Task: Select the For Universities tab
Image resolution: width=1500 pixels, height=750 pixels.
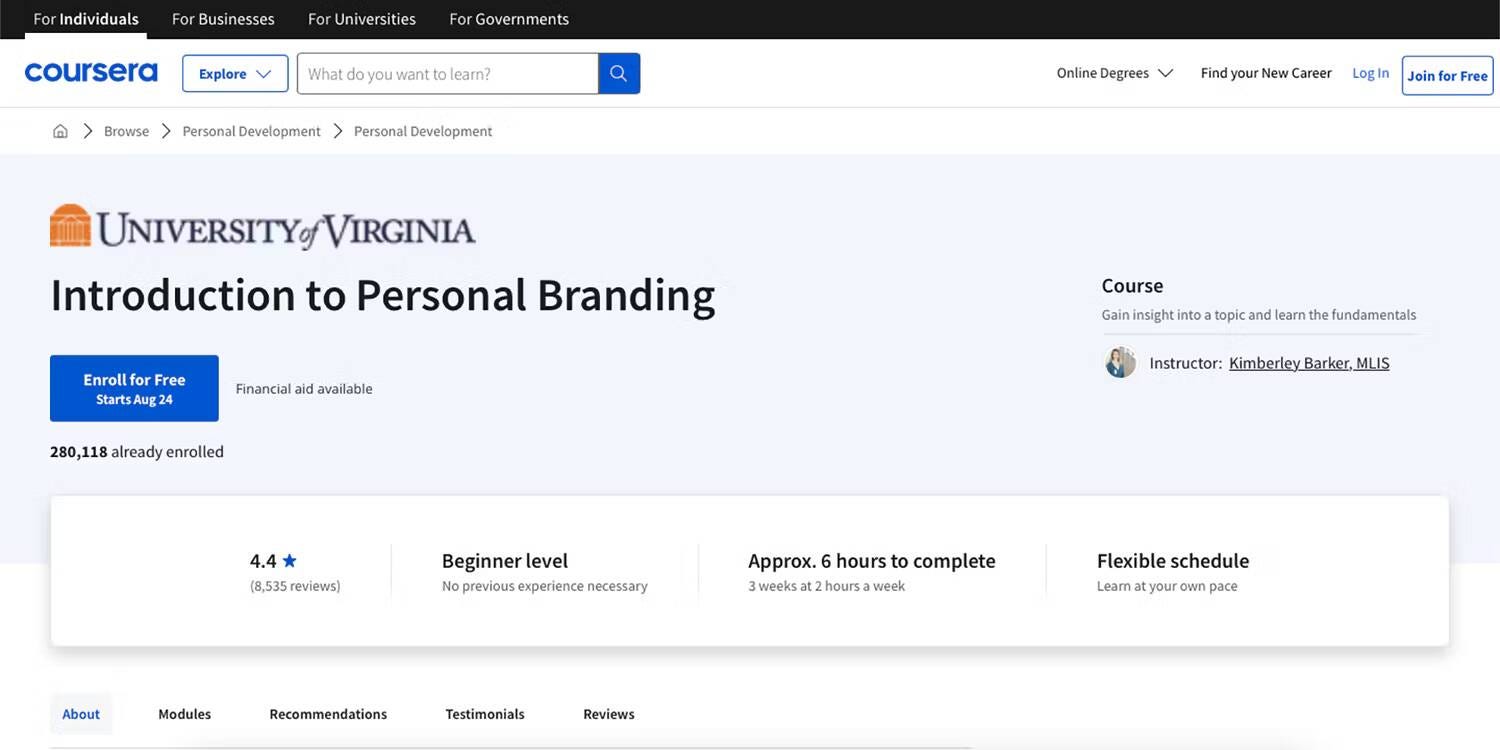Action: (x=361, y=19)
